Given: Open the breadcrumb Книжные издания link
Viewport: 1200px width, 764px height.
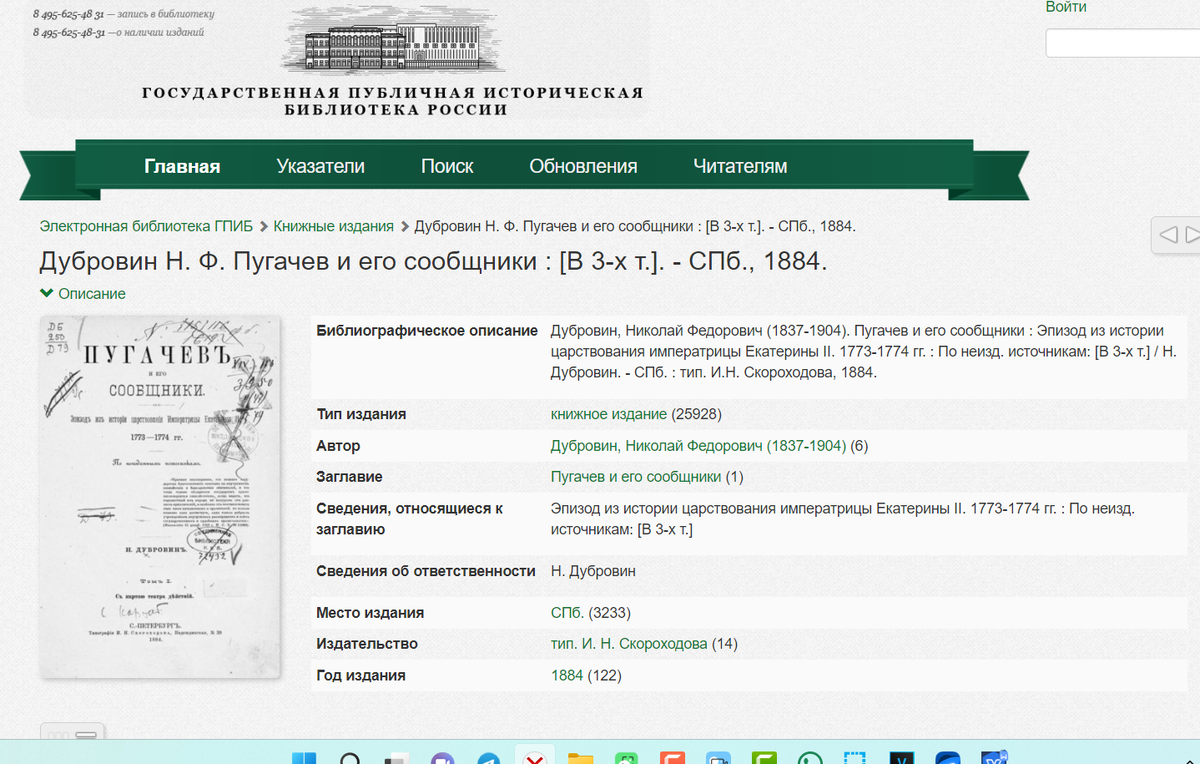Looking at the screenshot, I should click(333, 226).
